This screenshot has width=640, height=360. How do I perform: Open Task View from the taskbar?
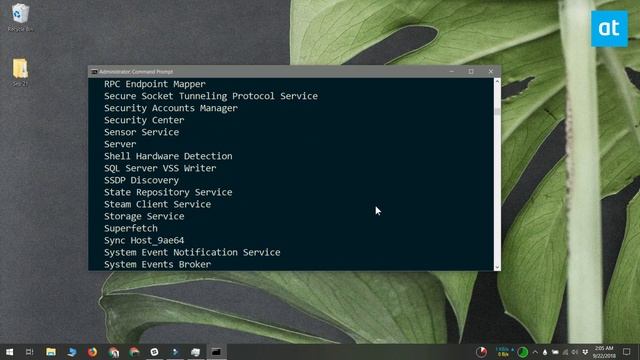[29, 352]
